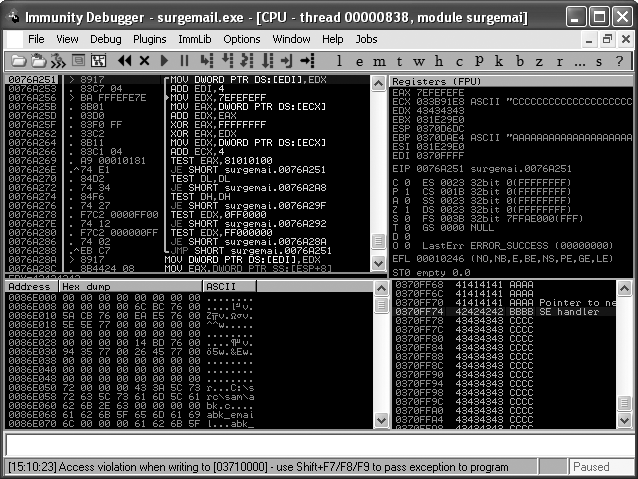Restore the inner CPU child window
This screenshot has height=479, width=638.
pos(607,39)
